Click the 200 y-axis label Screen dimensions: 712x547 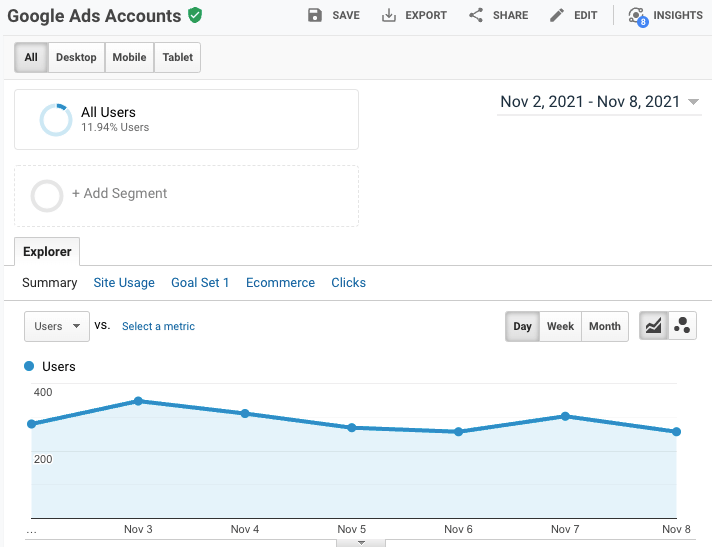click(x=43, y=459)
